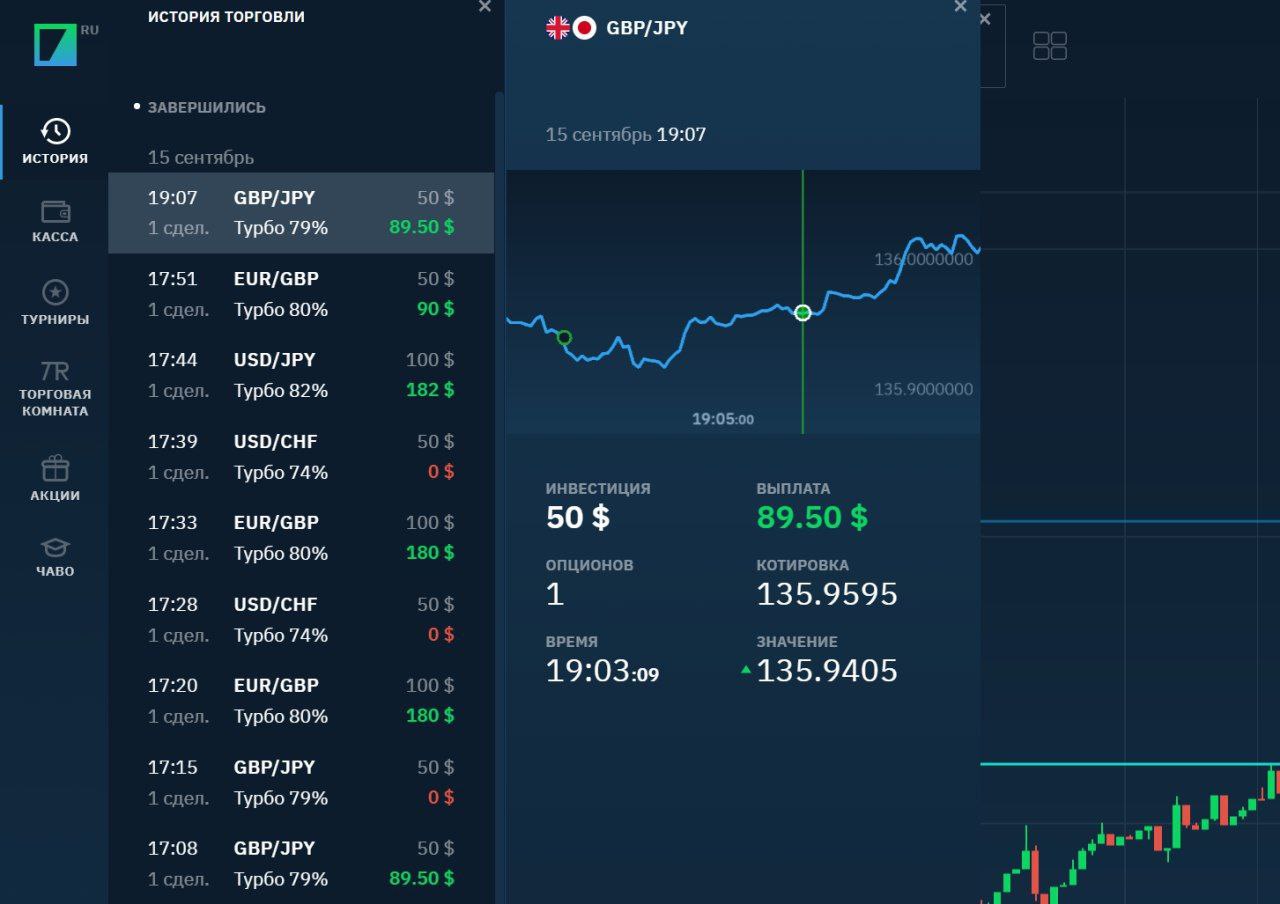Image resolution: width=1280 pixels, height=904 pixels.
Task: Open the Касса wallet section
Action: [x=55, y=221]
